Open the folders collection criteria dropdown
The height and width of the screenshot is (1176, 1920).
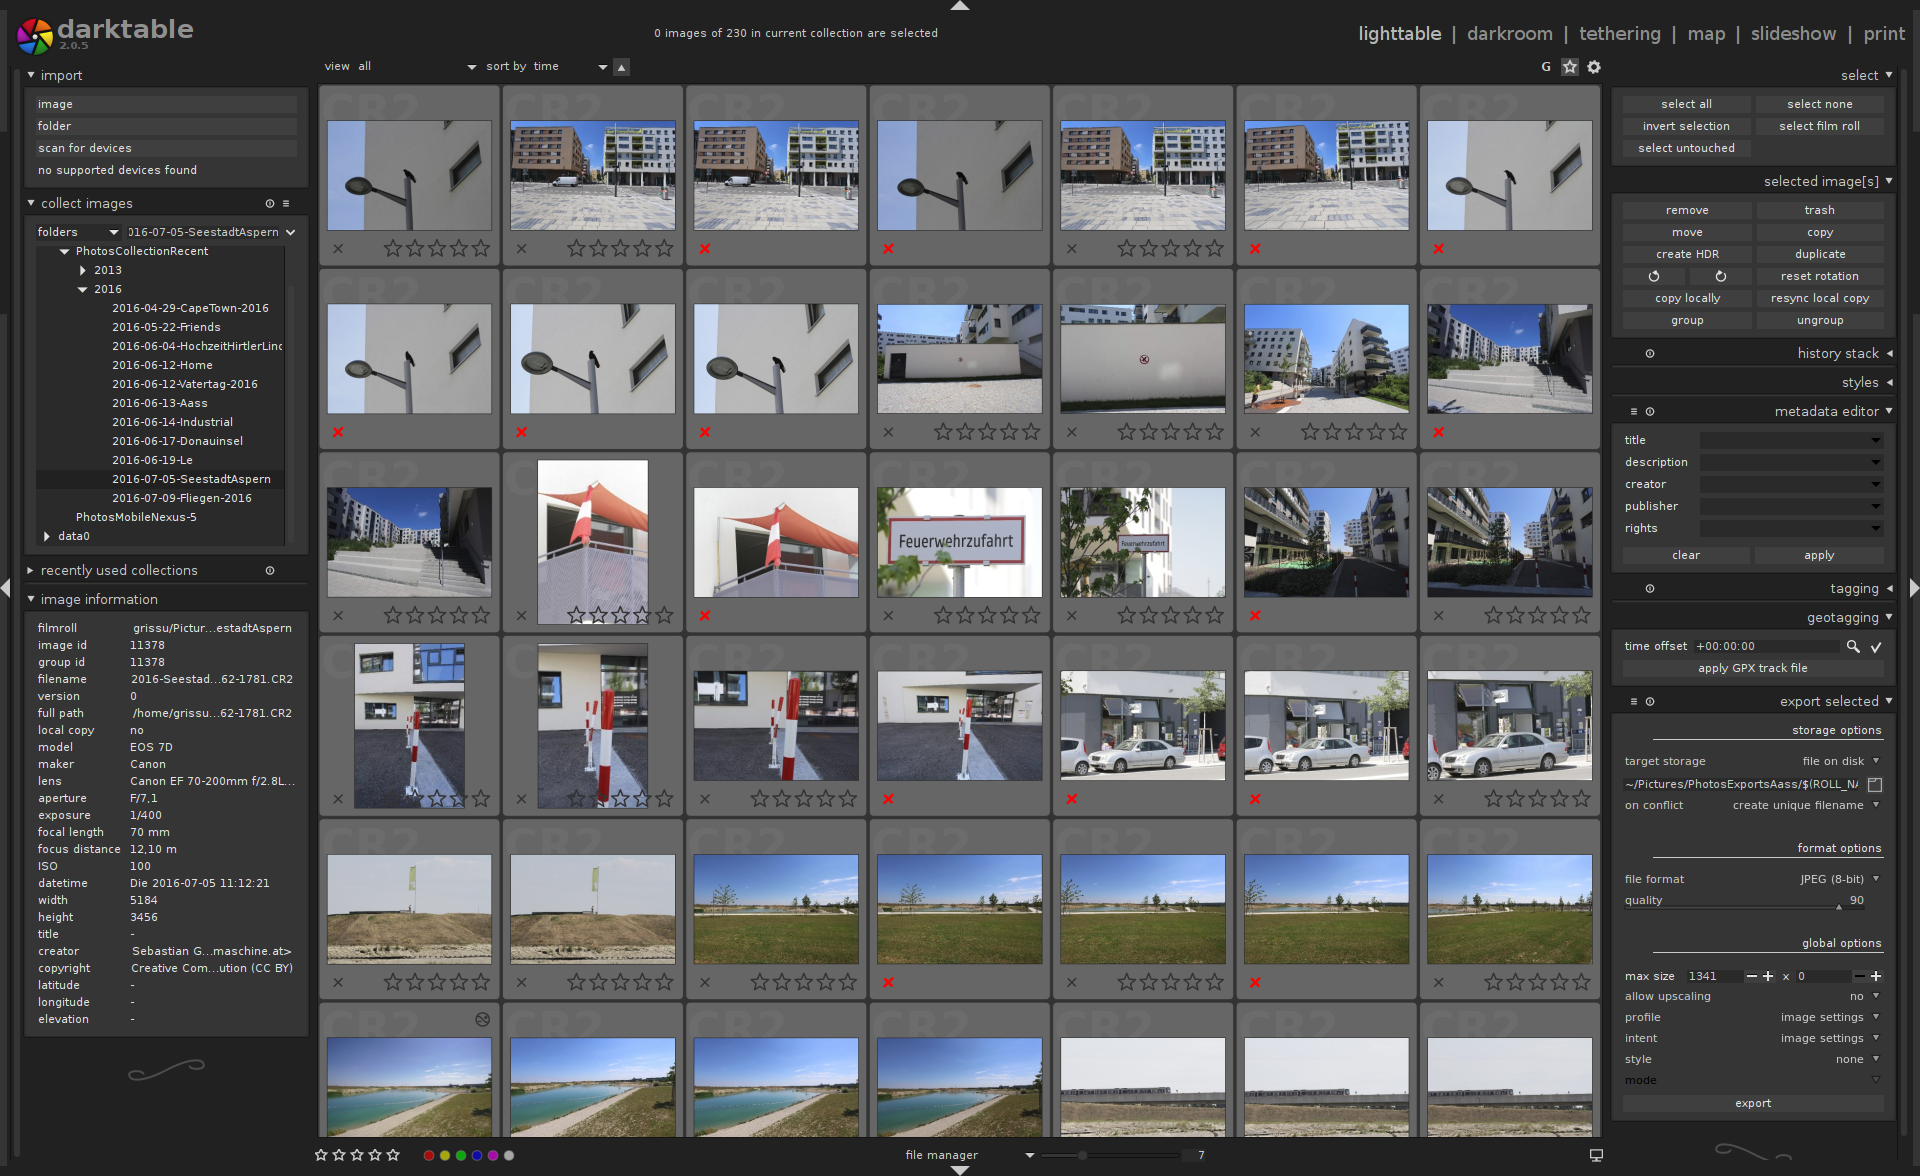pyautogui.click(x=78, y=232)
